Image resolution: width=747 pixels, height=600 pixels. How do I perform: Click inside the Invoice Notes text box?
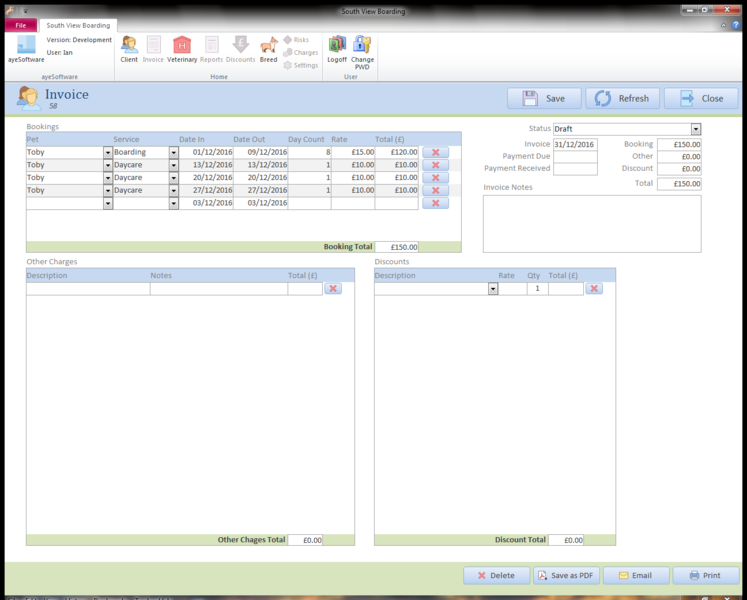(x=592, y=223)
